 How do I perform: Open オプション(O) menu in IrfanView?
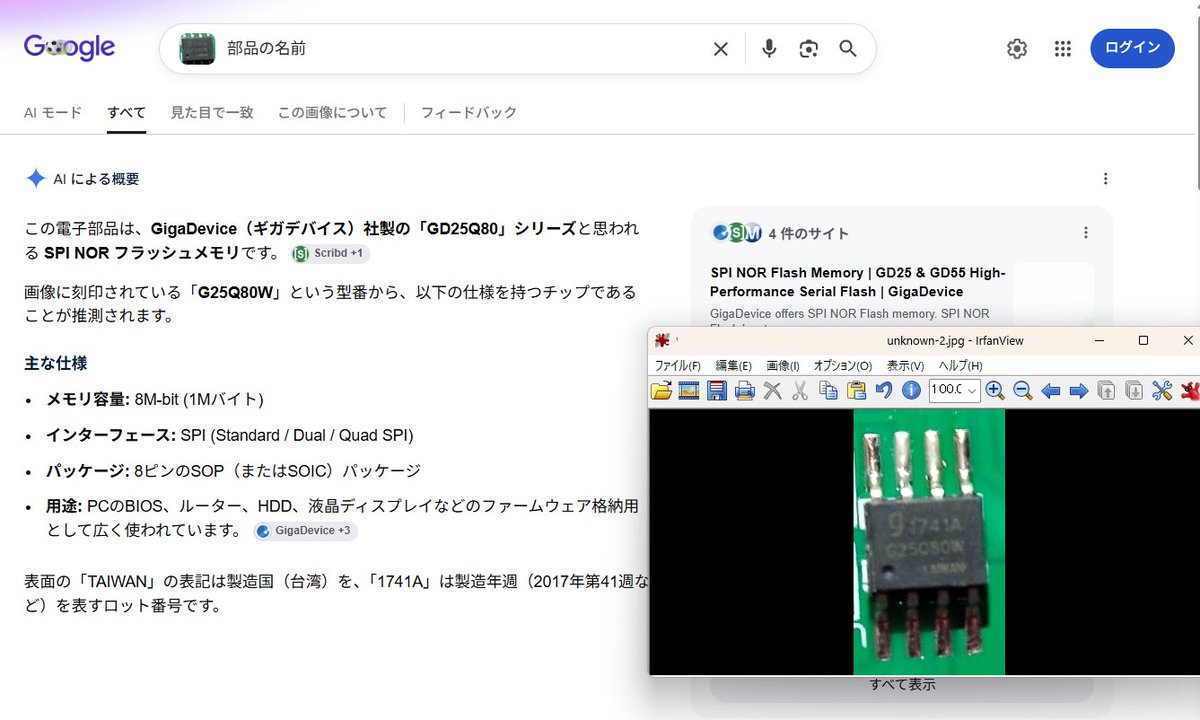(x=842, y=366)
